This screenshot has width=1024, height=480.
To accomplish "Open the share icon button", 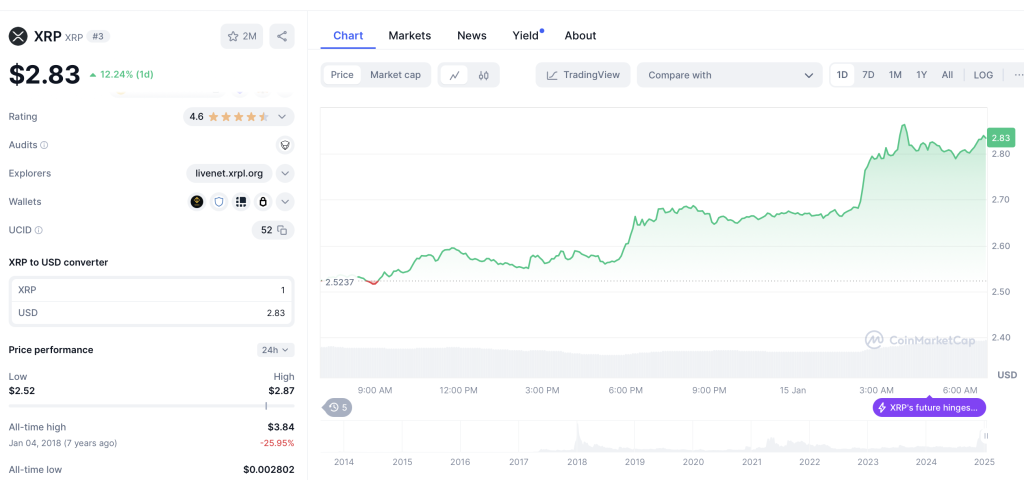I will (x=282, y=37).
